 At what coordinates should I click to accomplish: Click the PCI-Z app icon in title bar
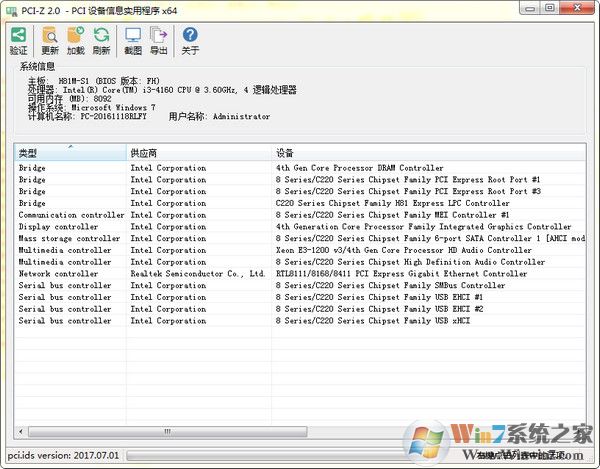pyautogui.click(x=10, y=9)
